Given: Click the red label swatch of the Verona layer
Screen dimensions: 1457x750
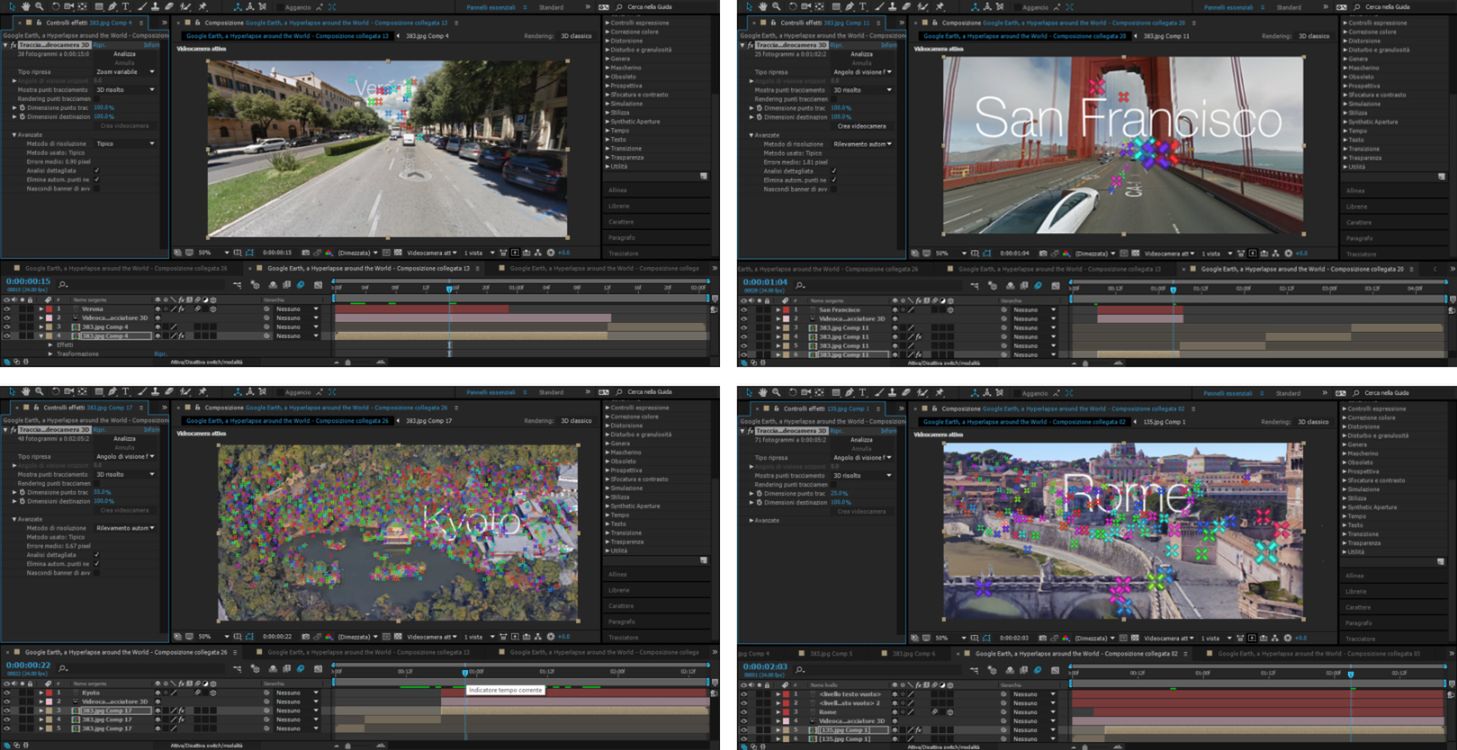Looking at the screenshot, I should pyautogui.click(x=49, y=309).
